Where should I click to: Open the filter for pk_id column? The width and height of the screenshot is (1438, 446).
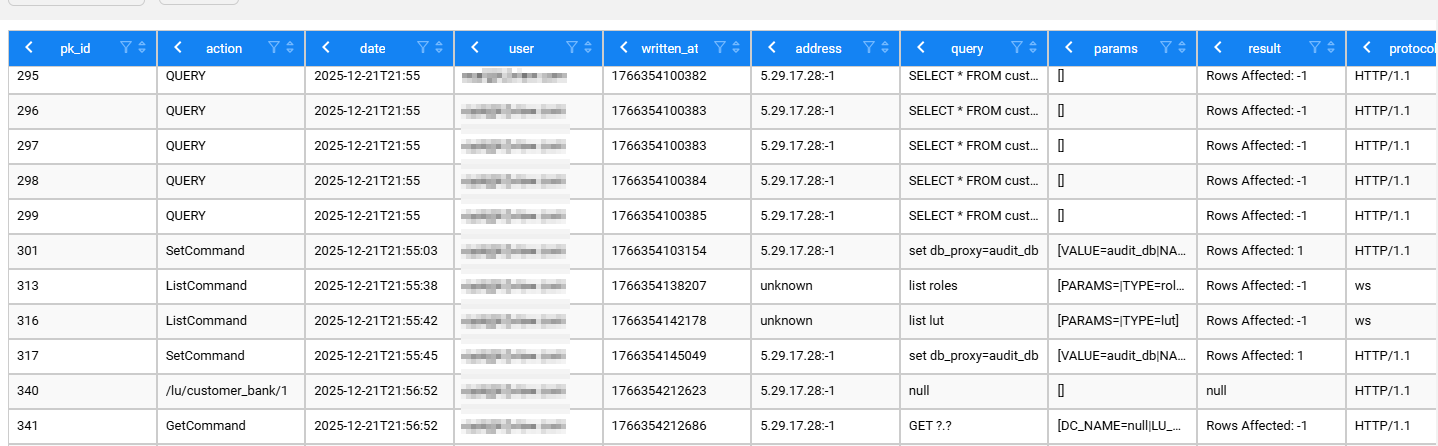point(125,47)
